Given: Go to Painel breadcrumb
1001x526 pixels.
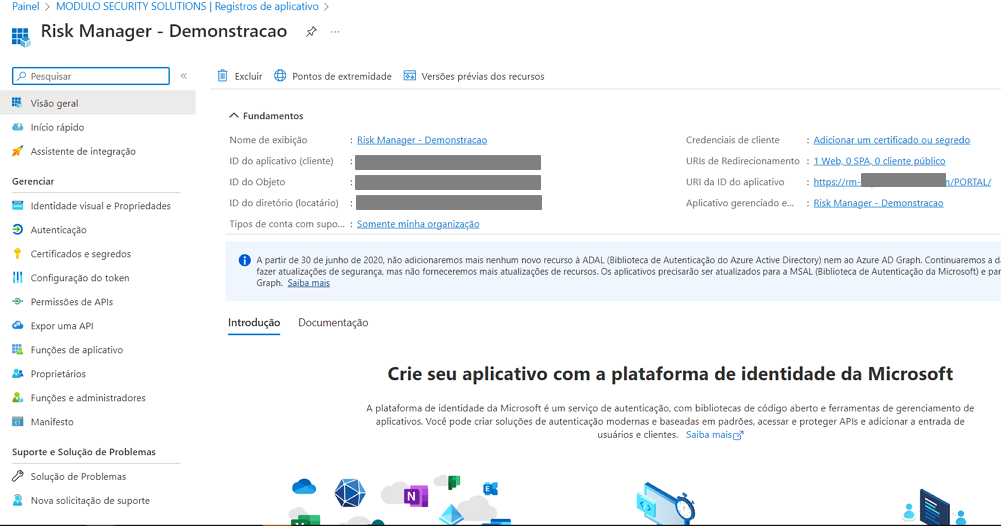Looking at the screenshot, I should [x=26, y=6].
